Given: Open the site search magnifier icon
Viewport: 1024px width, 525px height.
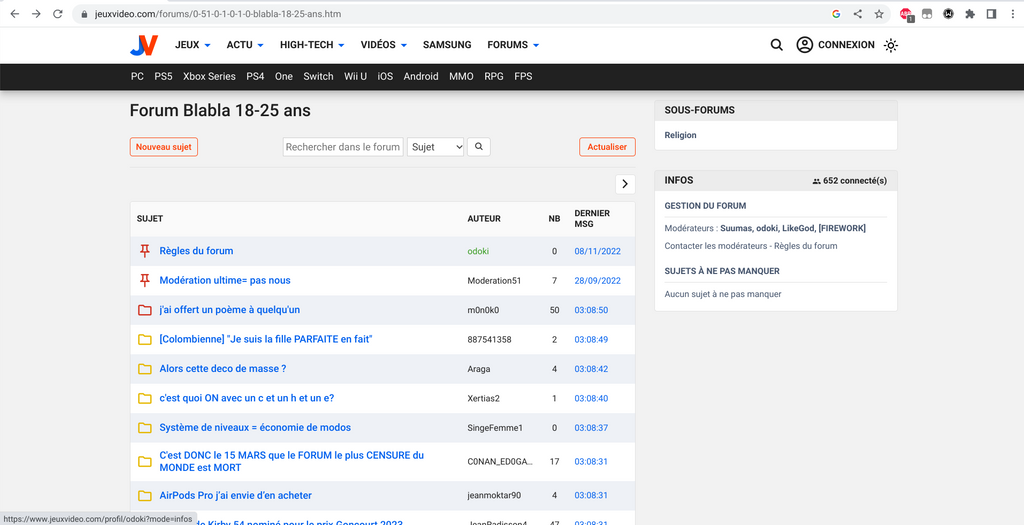Looking at the screenshot, I should point(777,45).
